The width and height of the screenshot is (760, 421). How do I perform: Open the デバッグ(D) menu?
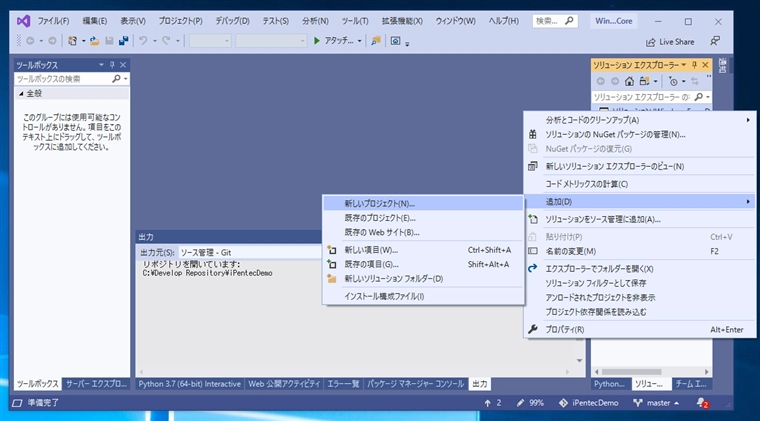[x=232, y=21]
